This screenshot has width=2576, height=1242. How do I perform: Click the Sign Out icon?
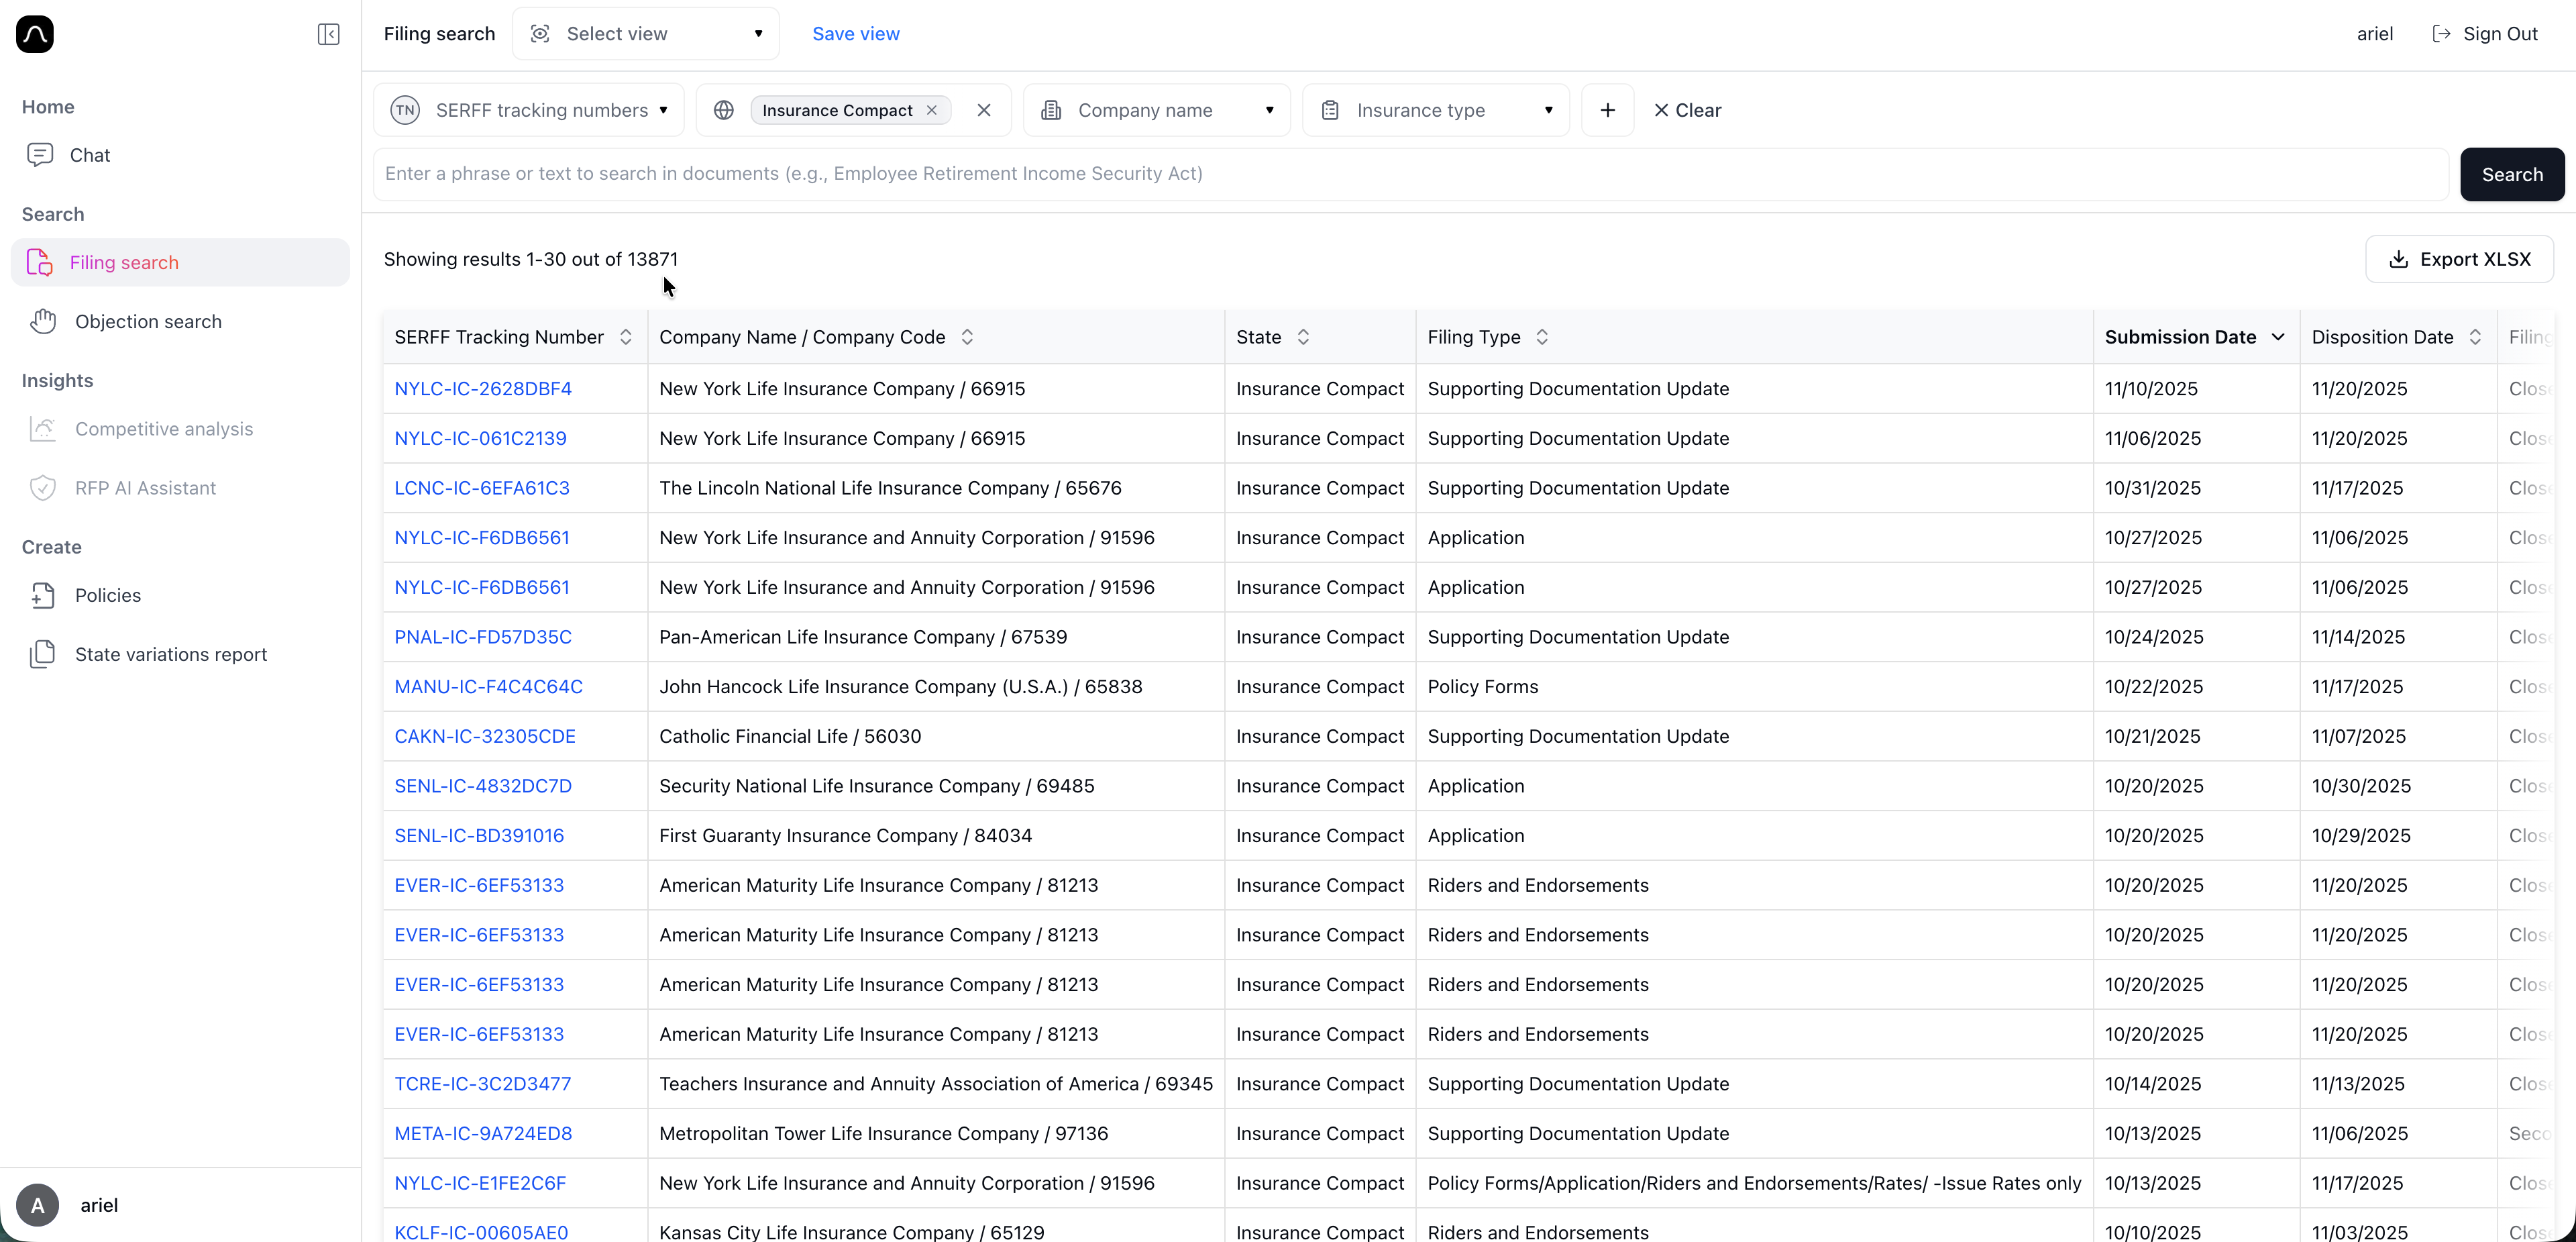[x=2441, y=34]
